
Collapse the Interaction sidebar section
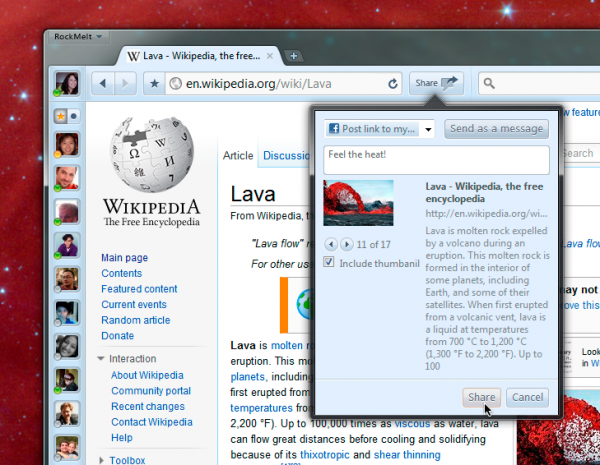101,359
